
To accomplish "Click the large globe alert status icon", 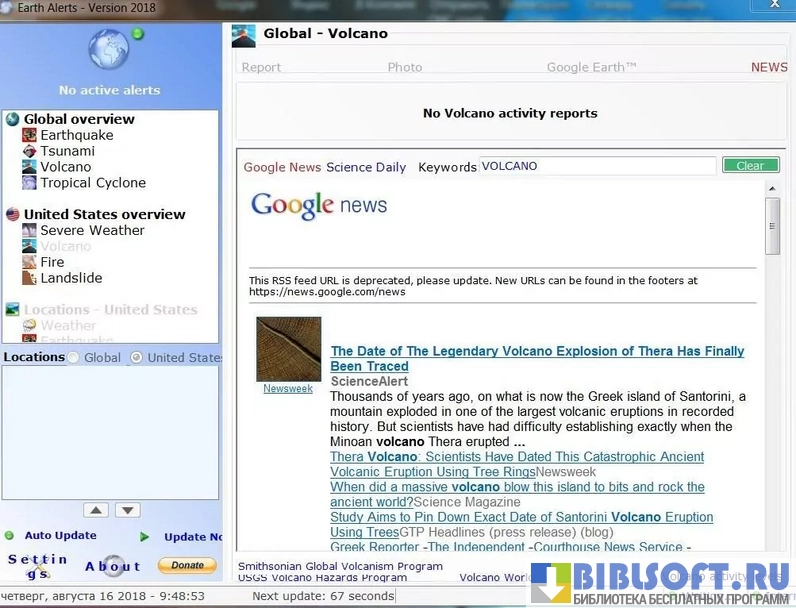I will tap(108, 51).
